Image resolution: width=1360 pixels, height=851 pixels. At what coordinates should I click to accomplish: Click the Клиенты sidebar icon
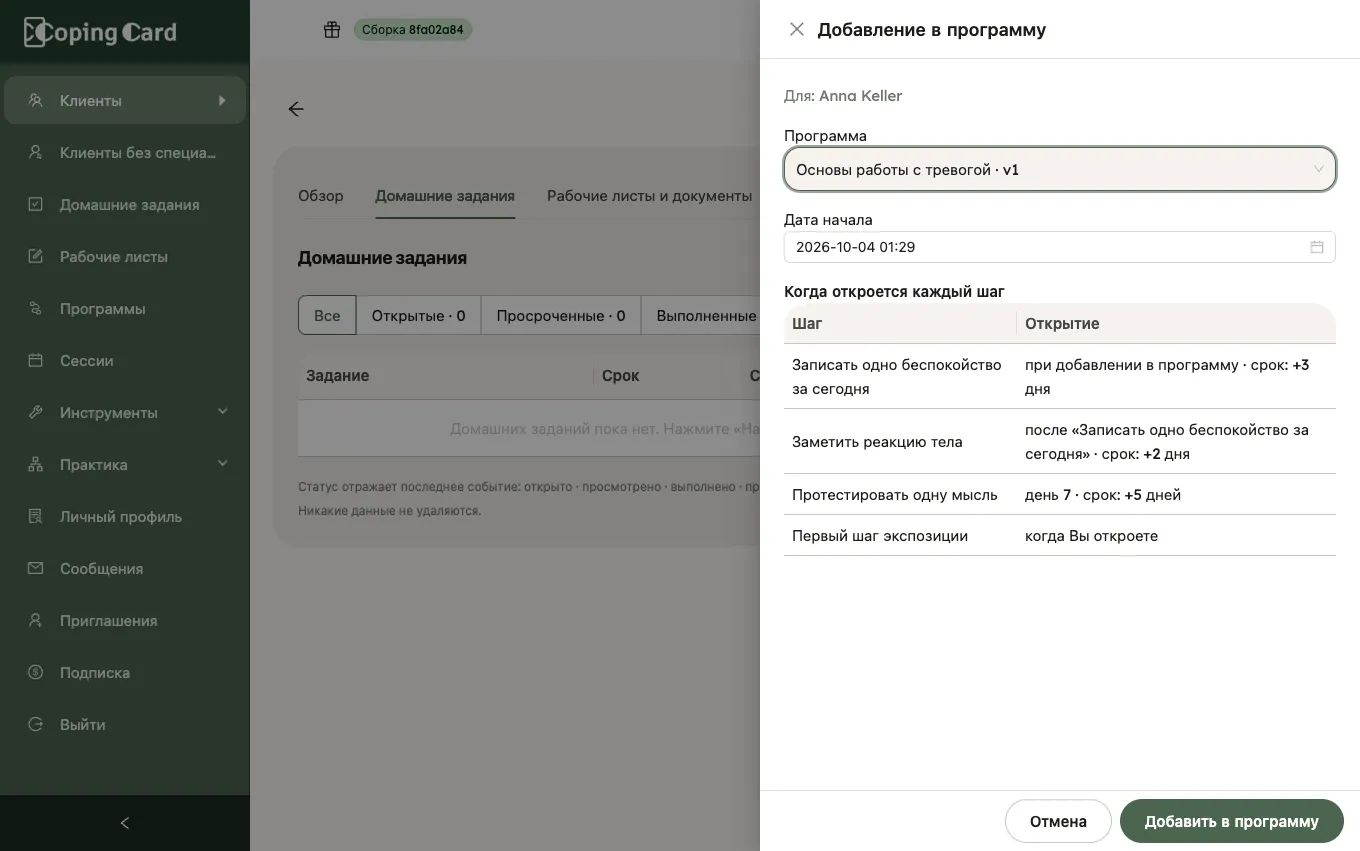click(x=36, y=101)
